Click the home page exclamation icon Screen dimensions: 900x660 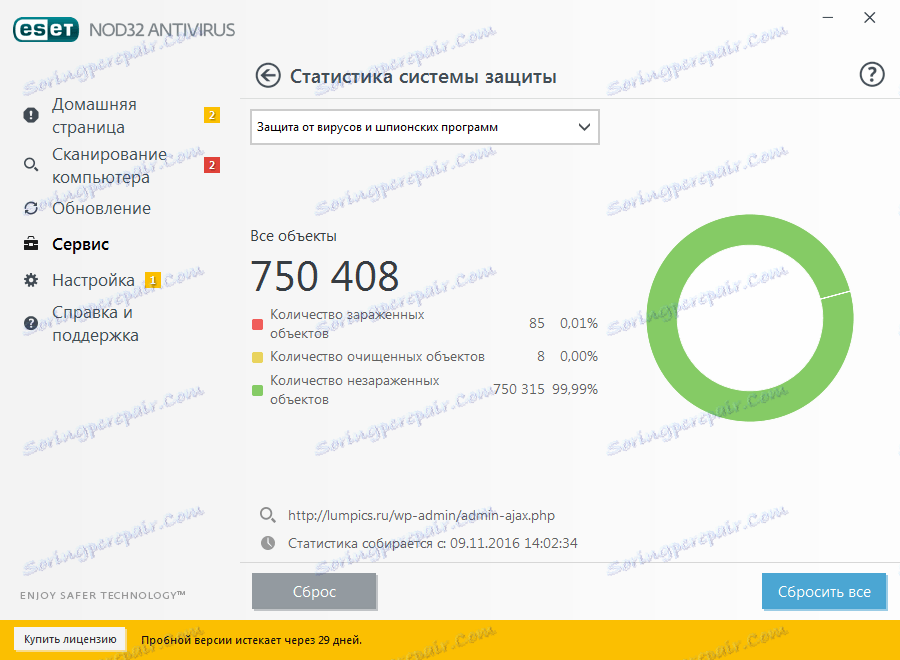pos(31,115)
